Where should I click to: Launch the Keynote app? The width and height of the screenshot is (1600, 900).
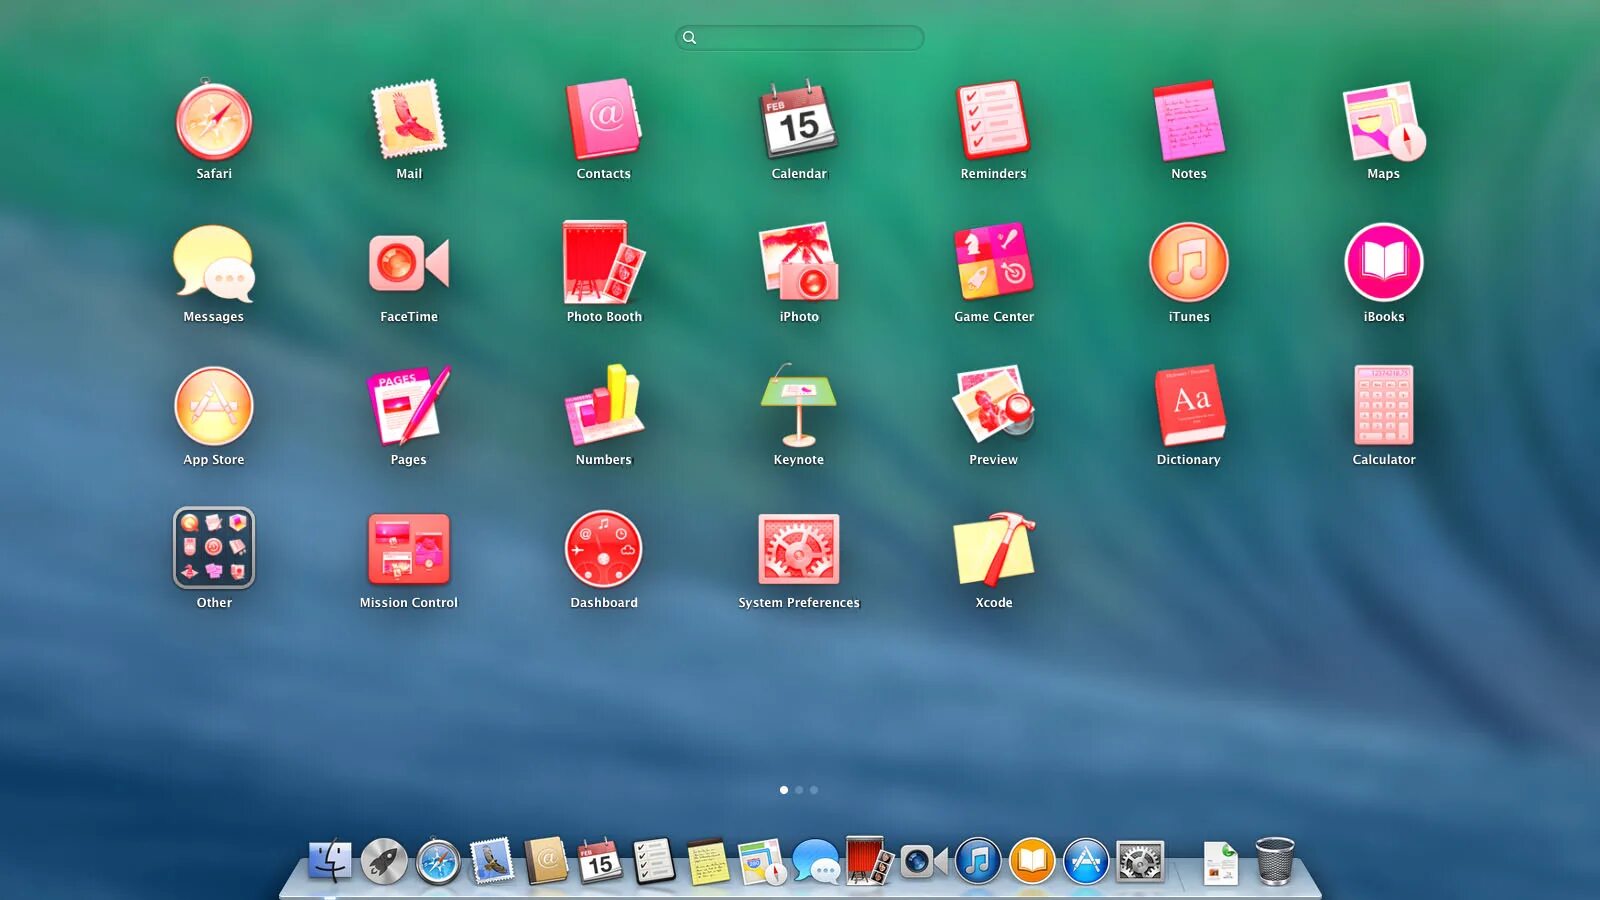coord(799,405)
